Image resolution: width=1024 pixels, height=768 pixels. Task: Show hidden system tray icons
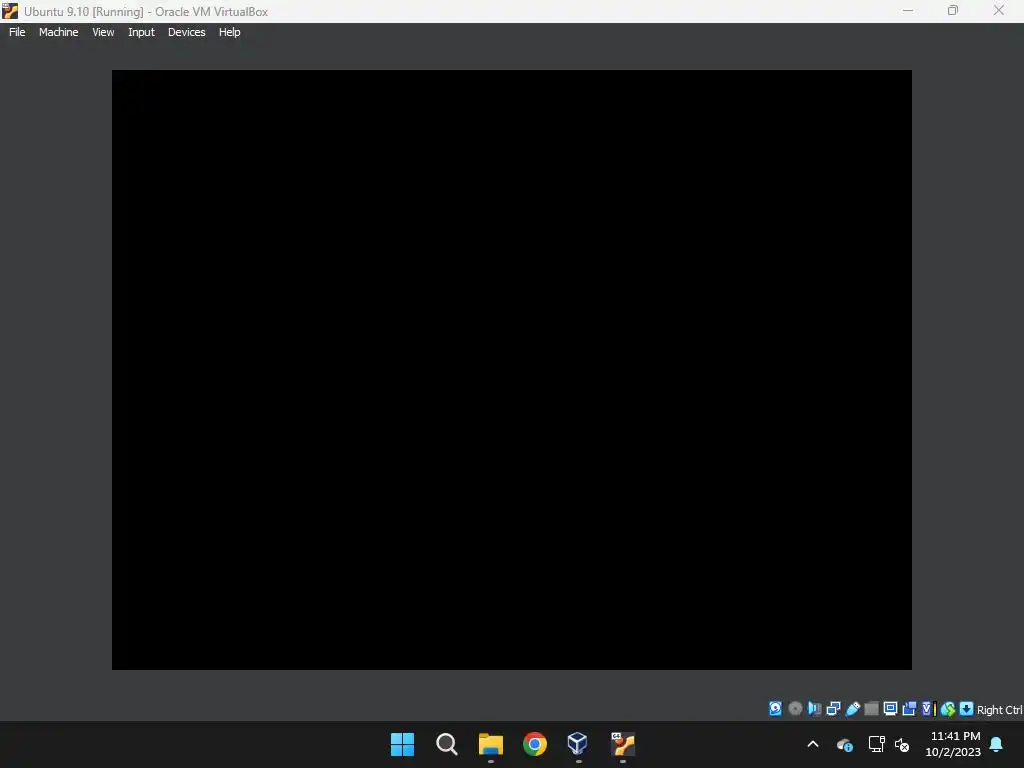[813, 744]
